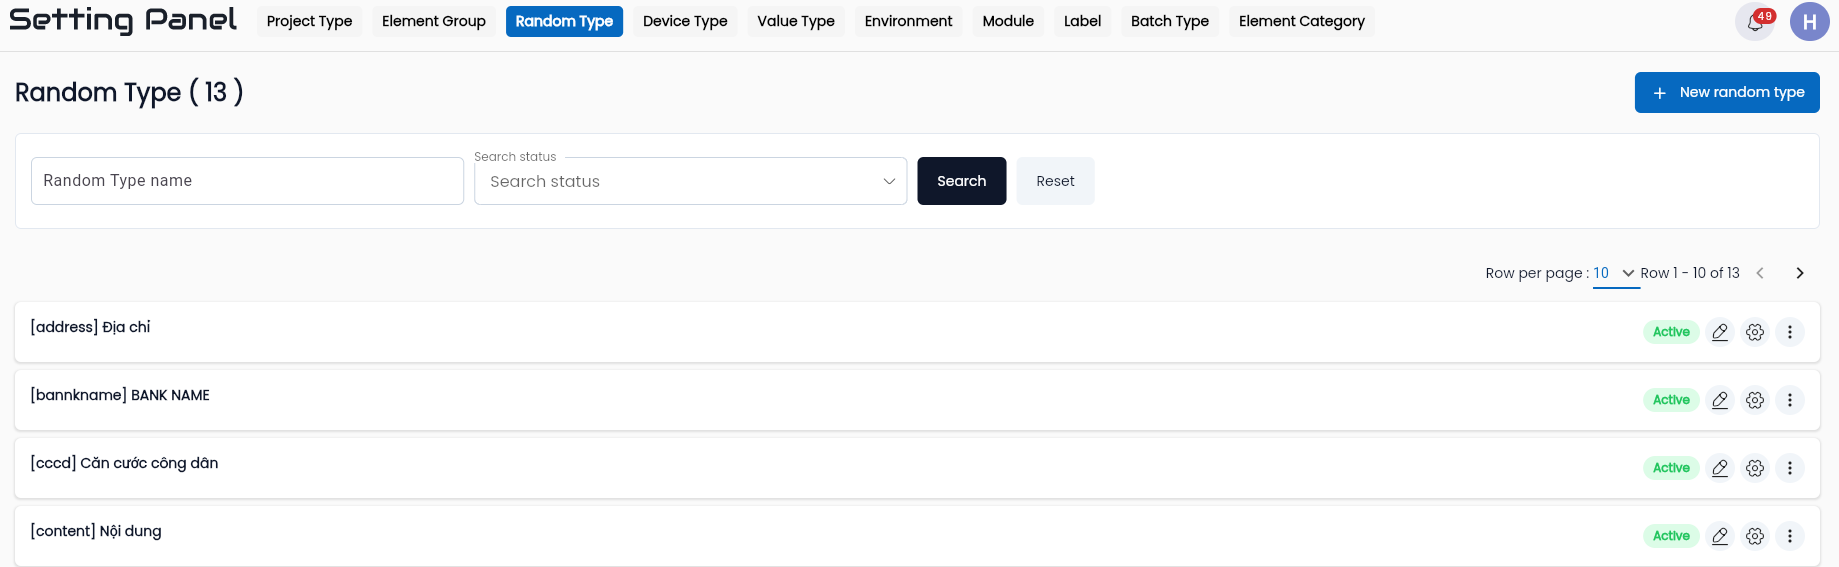Focus the Random Type name field

pyautogui.click(x=247, y=181)
